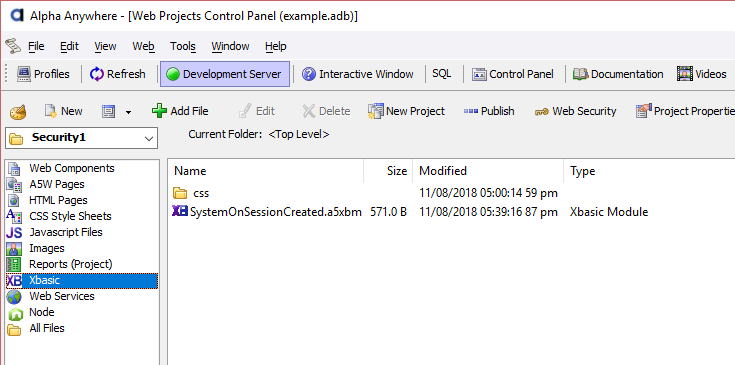This screenshot has width=735, height=365.
Task: Open Web Security key icon
Action: point(541,112)
